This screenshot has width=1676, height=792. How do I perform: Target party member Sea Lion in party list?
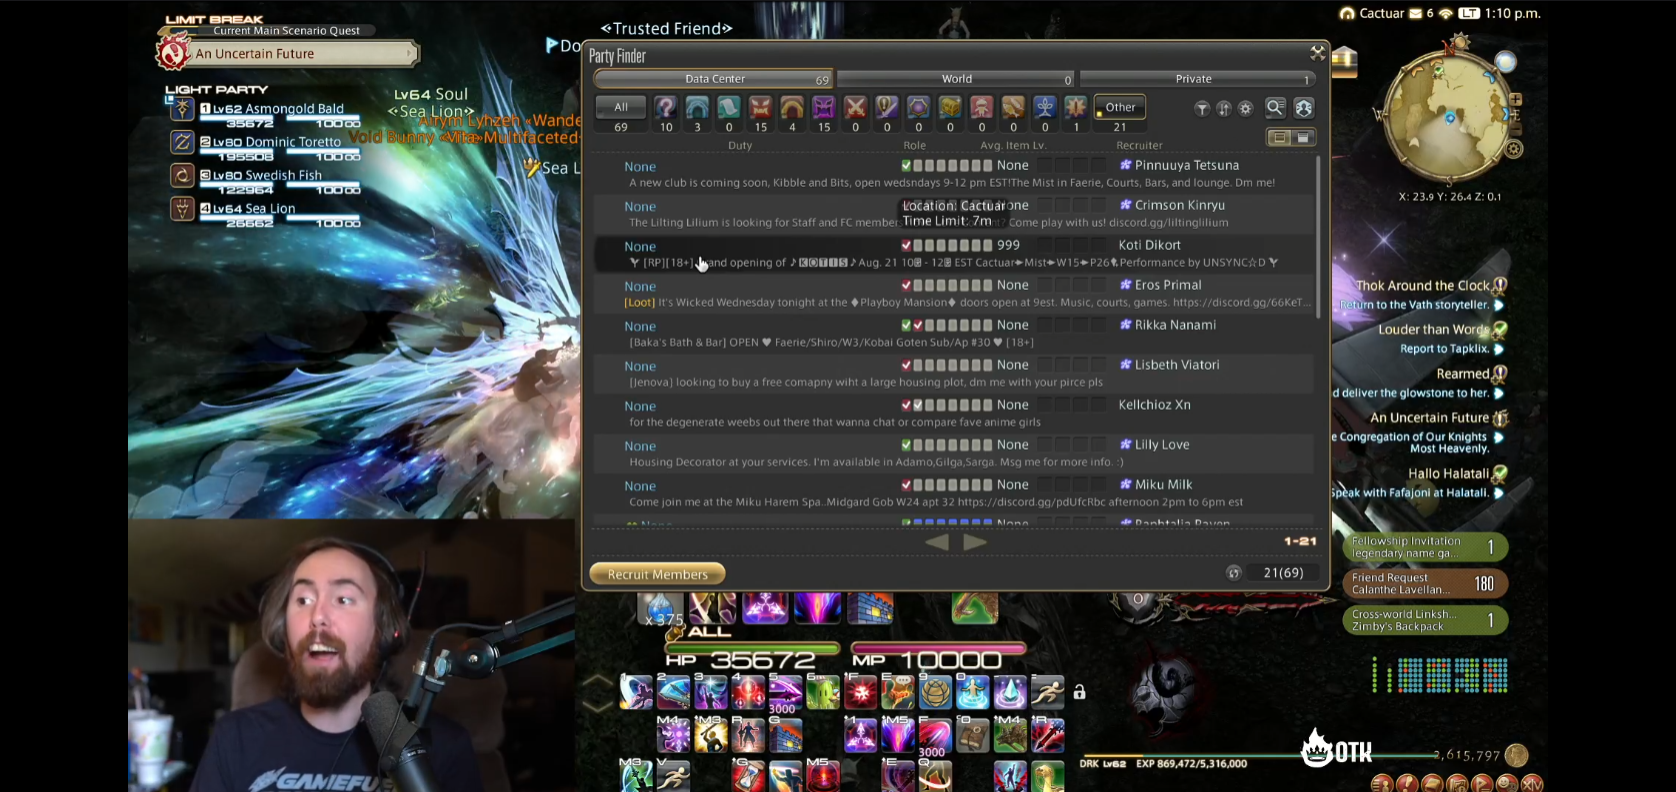pos(266,214)
